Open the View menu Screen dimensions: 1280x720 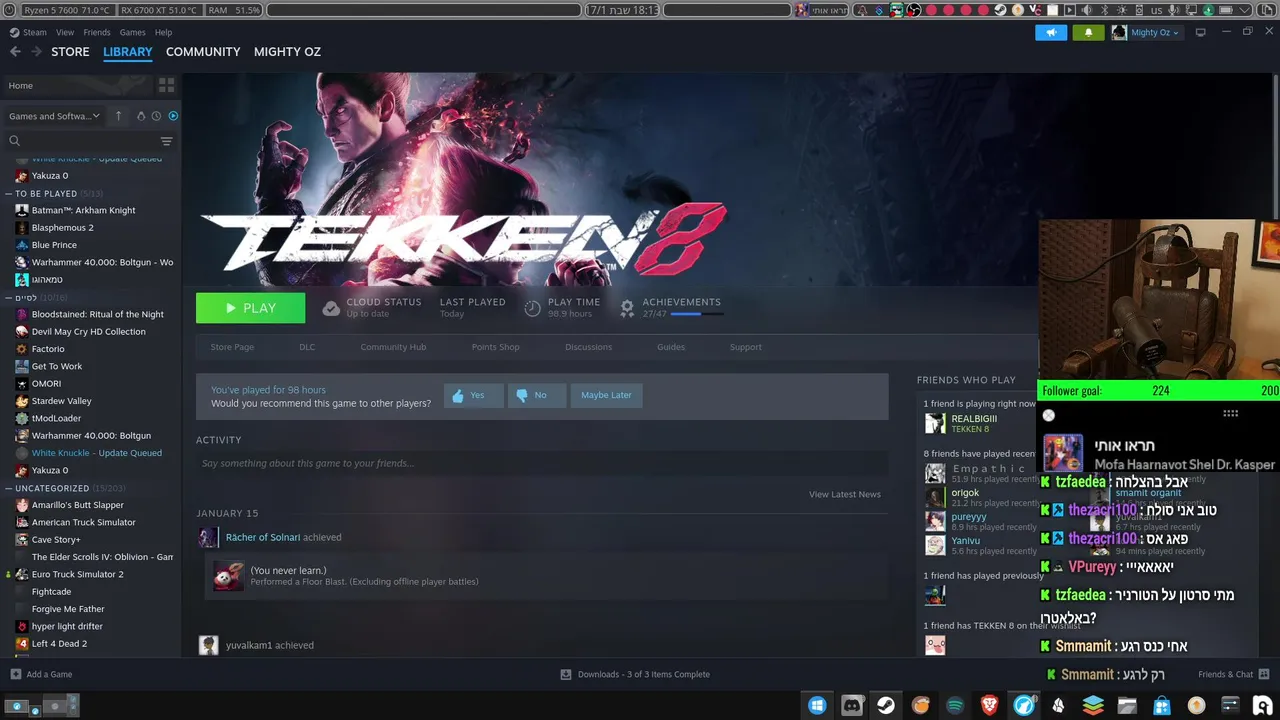pyautogui.click(x=65, y=32)
